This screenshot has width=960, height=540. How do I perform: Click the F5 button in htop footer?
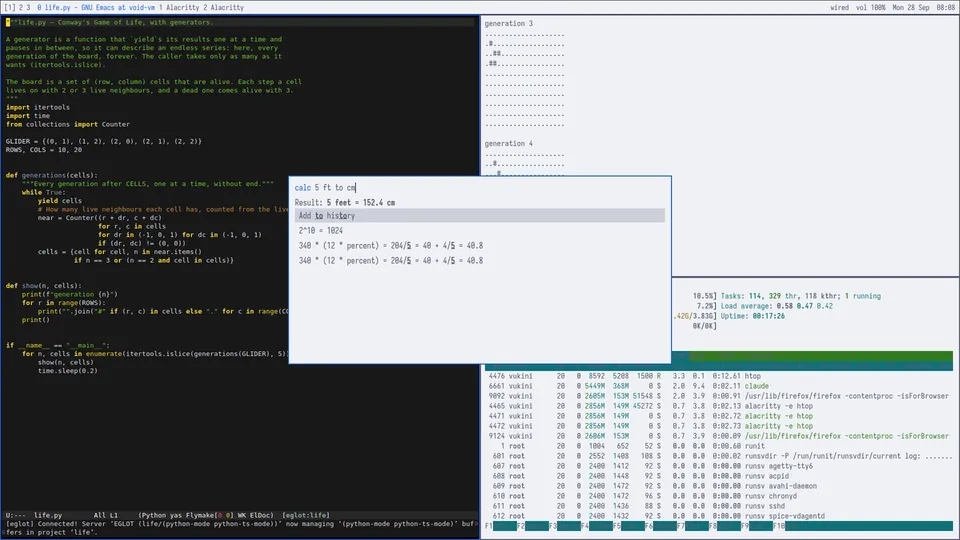pyautogui.click(x=629, y=526)
